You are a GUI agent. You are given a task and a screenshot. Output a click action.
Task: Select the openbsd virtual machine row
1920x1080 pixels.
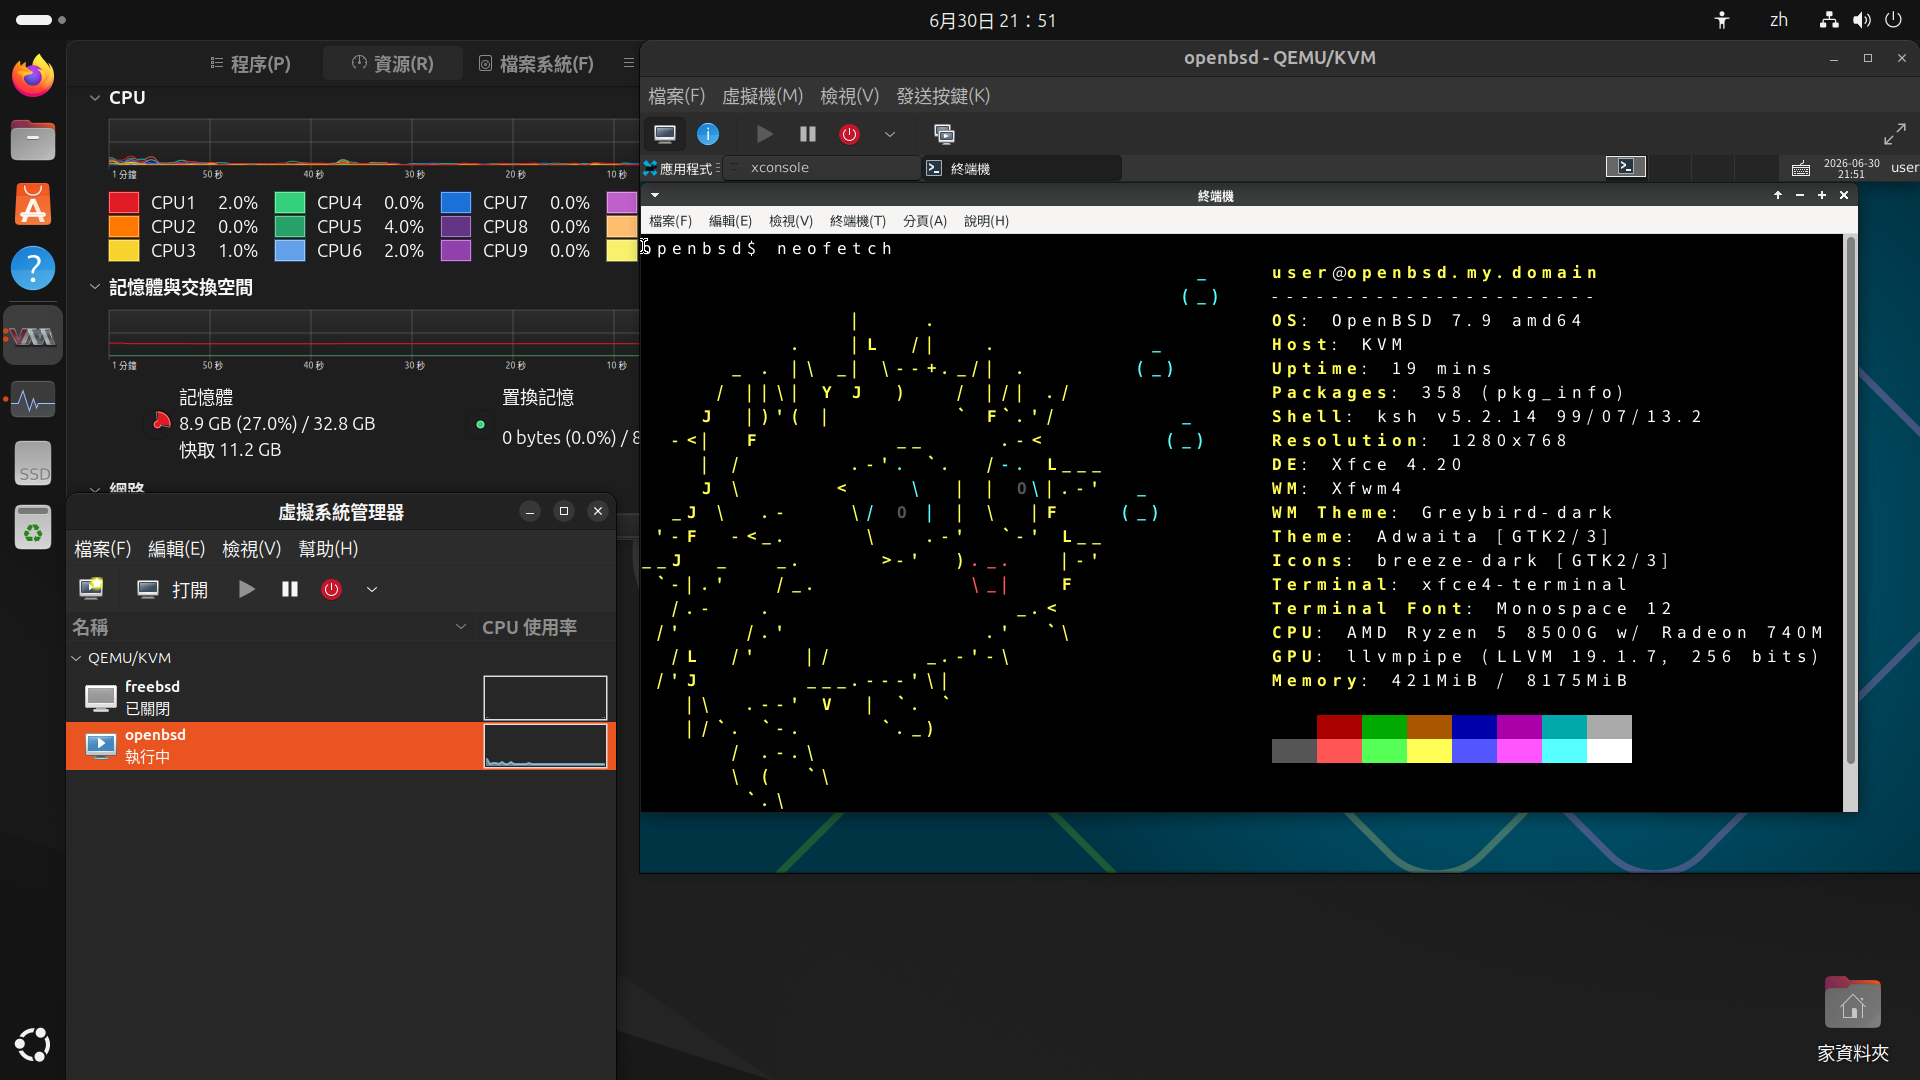coord(341,746)
